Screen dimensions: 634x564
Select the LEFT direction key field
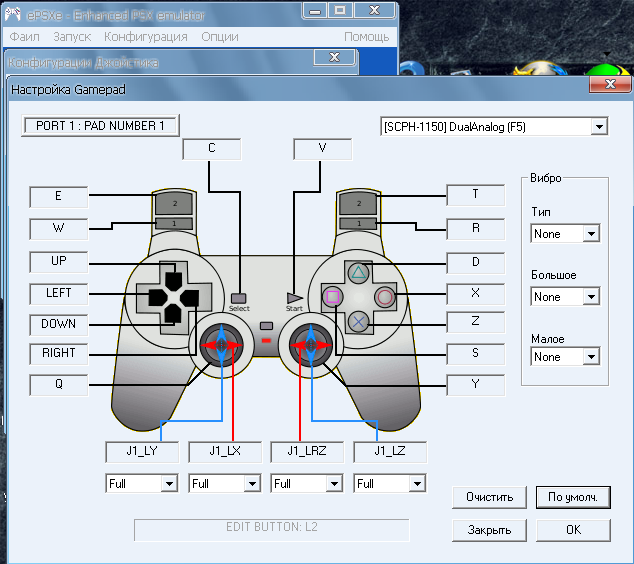(59, 294)
